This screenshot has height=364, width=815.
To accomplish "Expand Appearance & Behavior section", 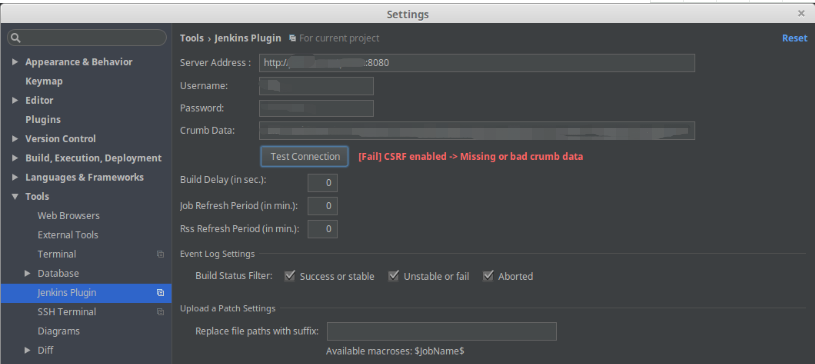I will coord(15,62).
